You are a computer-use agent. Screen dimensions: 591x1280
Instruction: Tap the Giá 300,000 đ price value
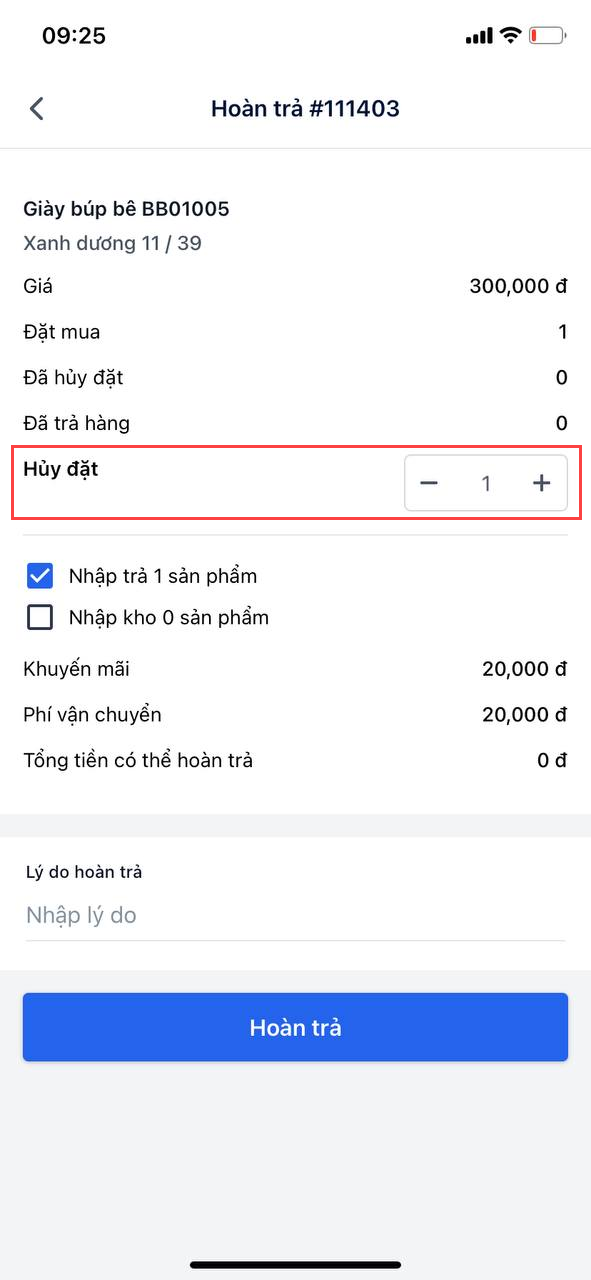518,287
